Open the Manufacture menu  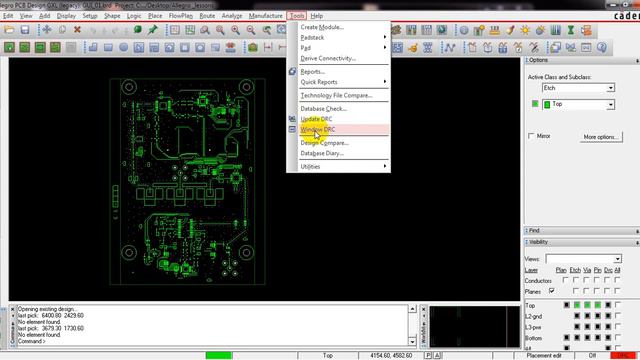[x=266, y=16]
